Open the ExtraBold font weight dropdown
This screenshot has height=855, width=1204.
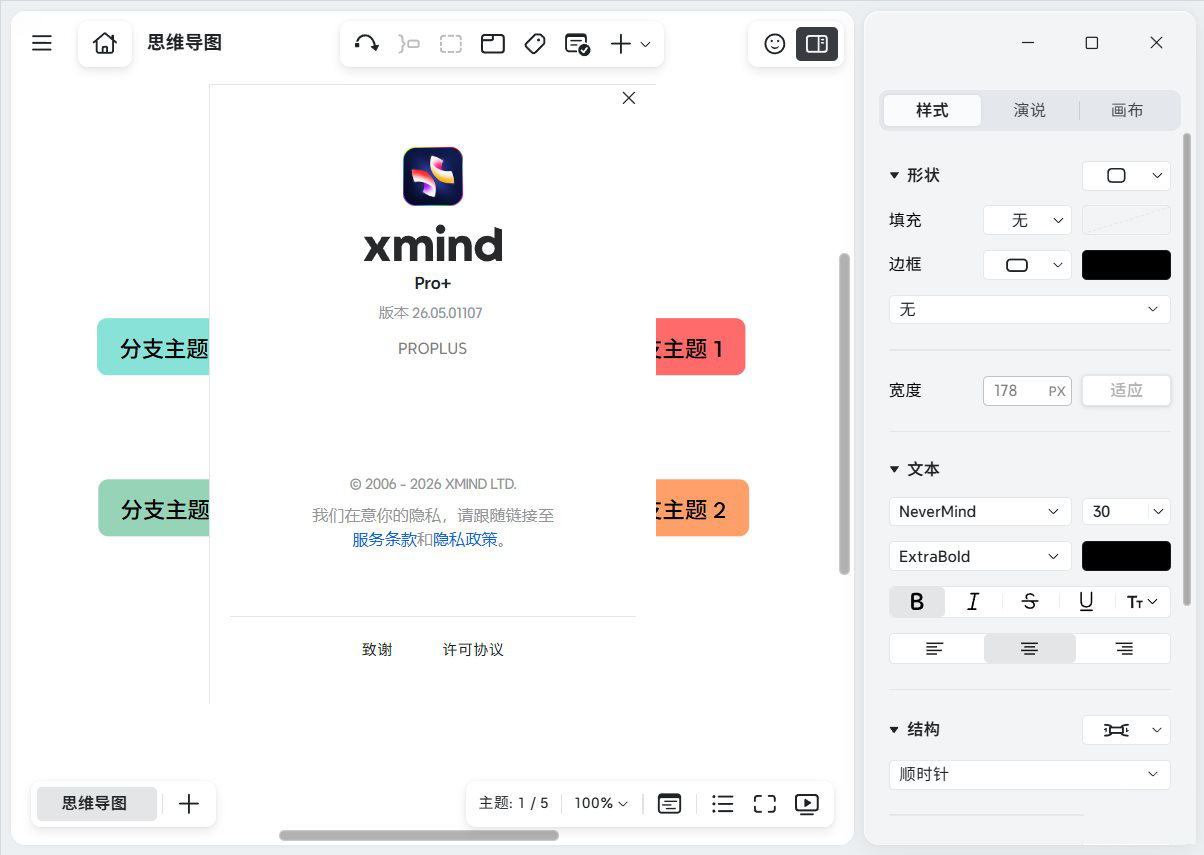tap(980, 556)
